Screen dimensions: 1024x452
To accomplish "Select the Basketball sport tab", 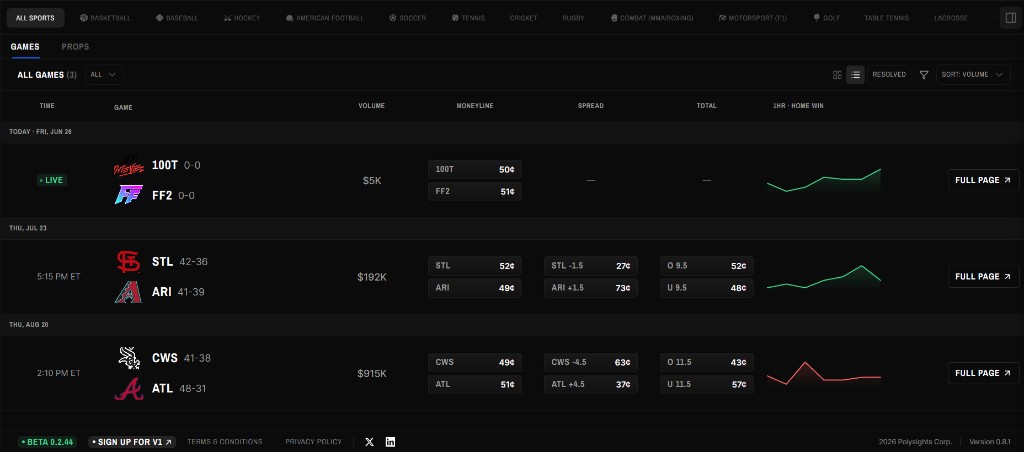I will (105, 18).
